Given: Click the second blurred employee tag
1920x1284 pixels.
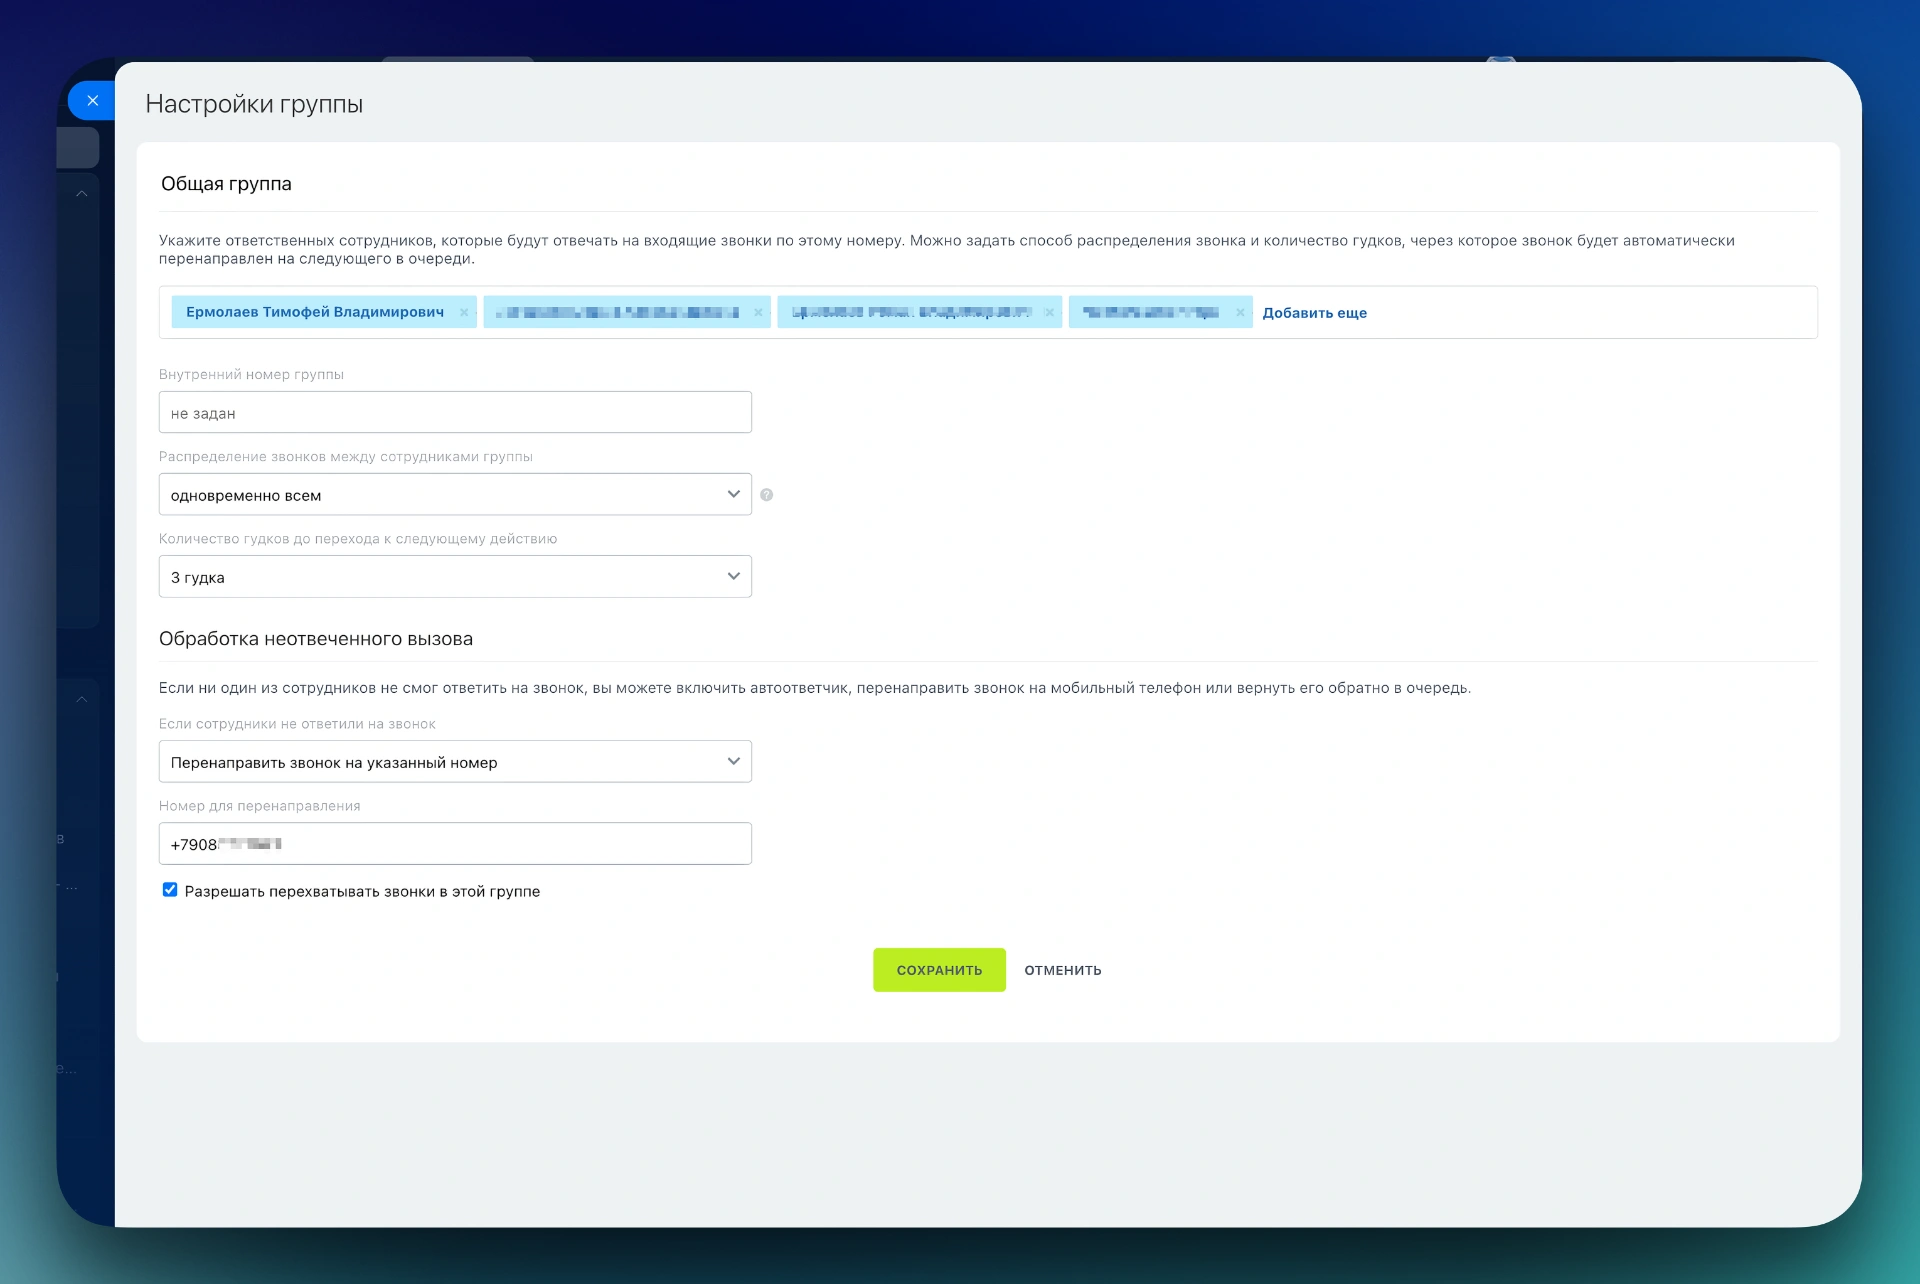Looking at the screenshot, I should pos(618,312).
